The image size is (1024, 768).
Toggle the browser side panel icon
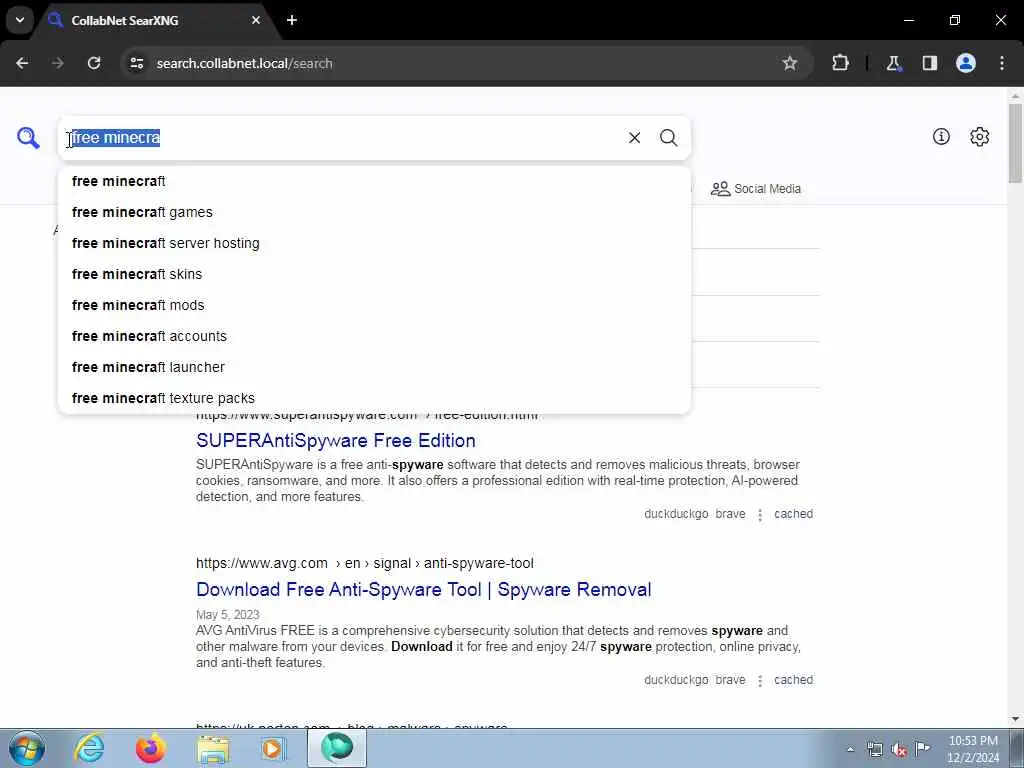pos(929,63)
